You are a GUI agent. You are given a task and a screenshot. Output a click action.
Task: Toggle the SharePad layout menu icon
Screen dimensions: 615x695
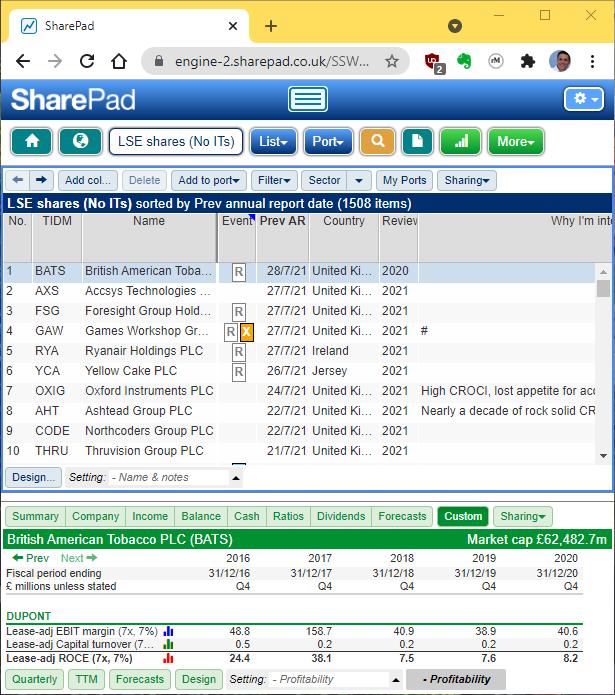click(x=308, y=99)
